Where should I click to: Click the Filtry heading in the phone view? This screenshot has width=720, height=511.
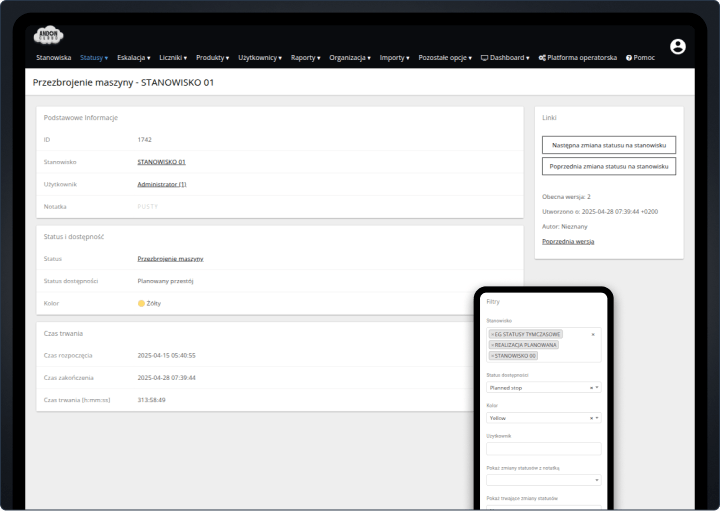pyautogui.click(x=493, y=302)
